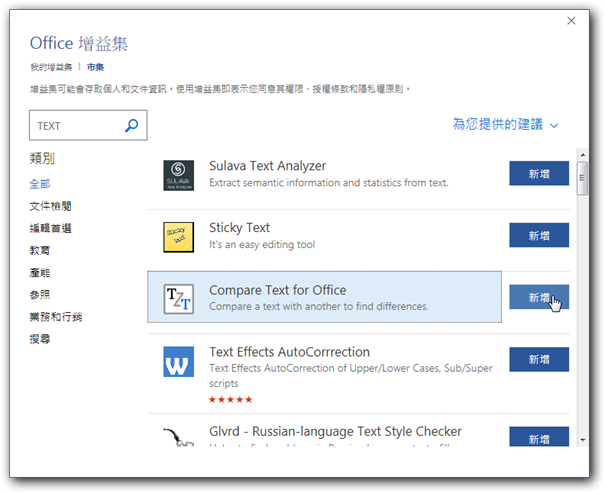The width and height of the screenshot is (605, 493).
Task: Click 'Extract semantic information and statistics' description
Action: pos(329,182)
